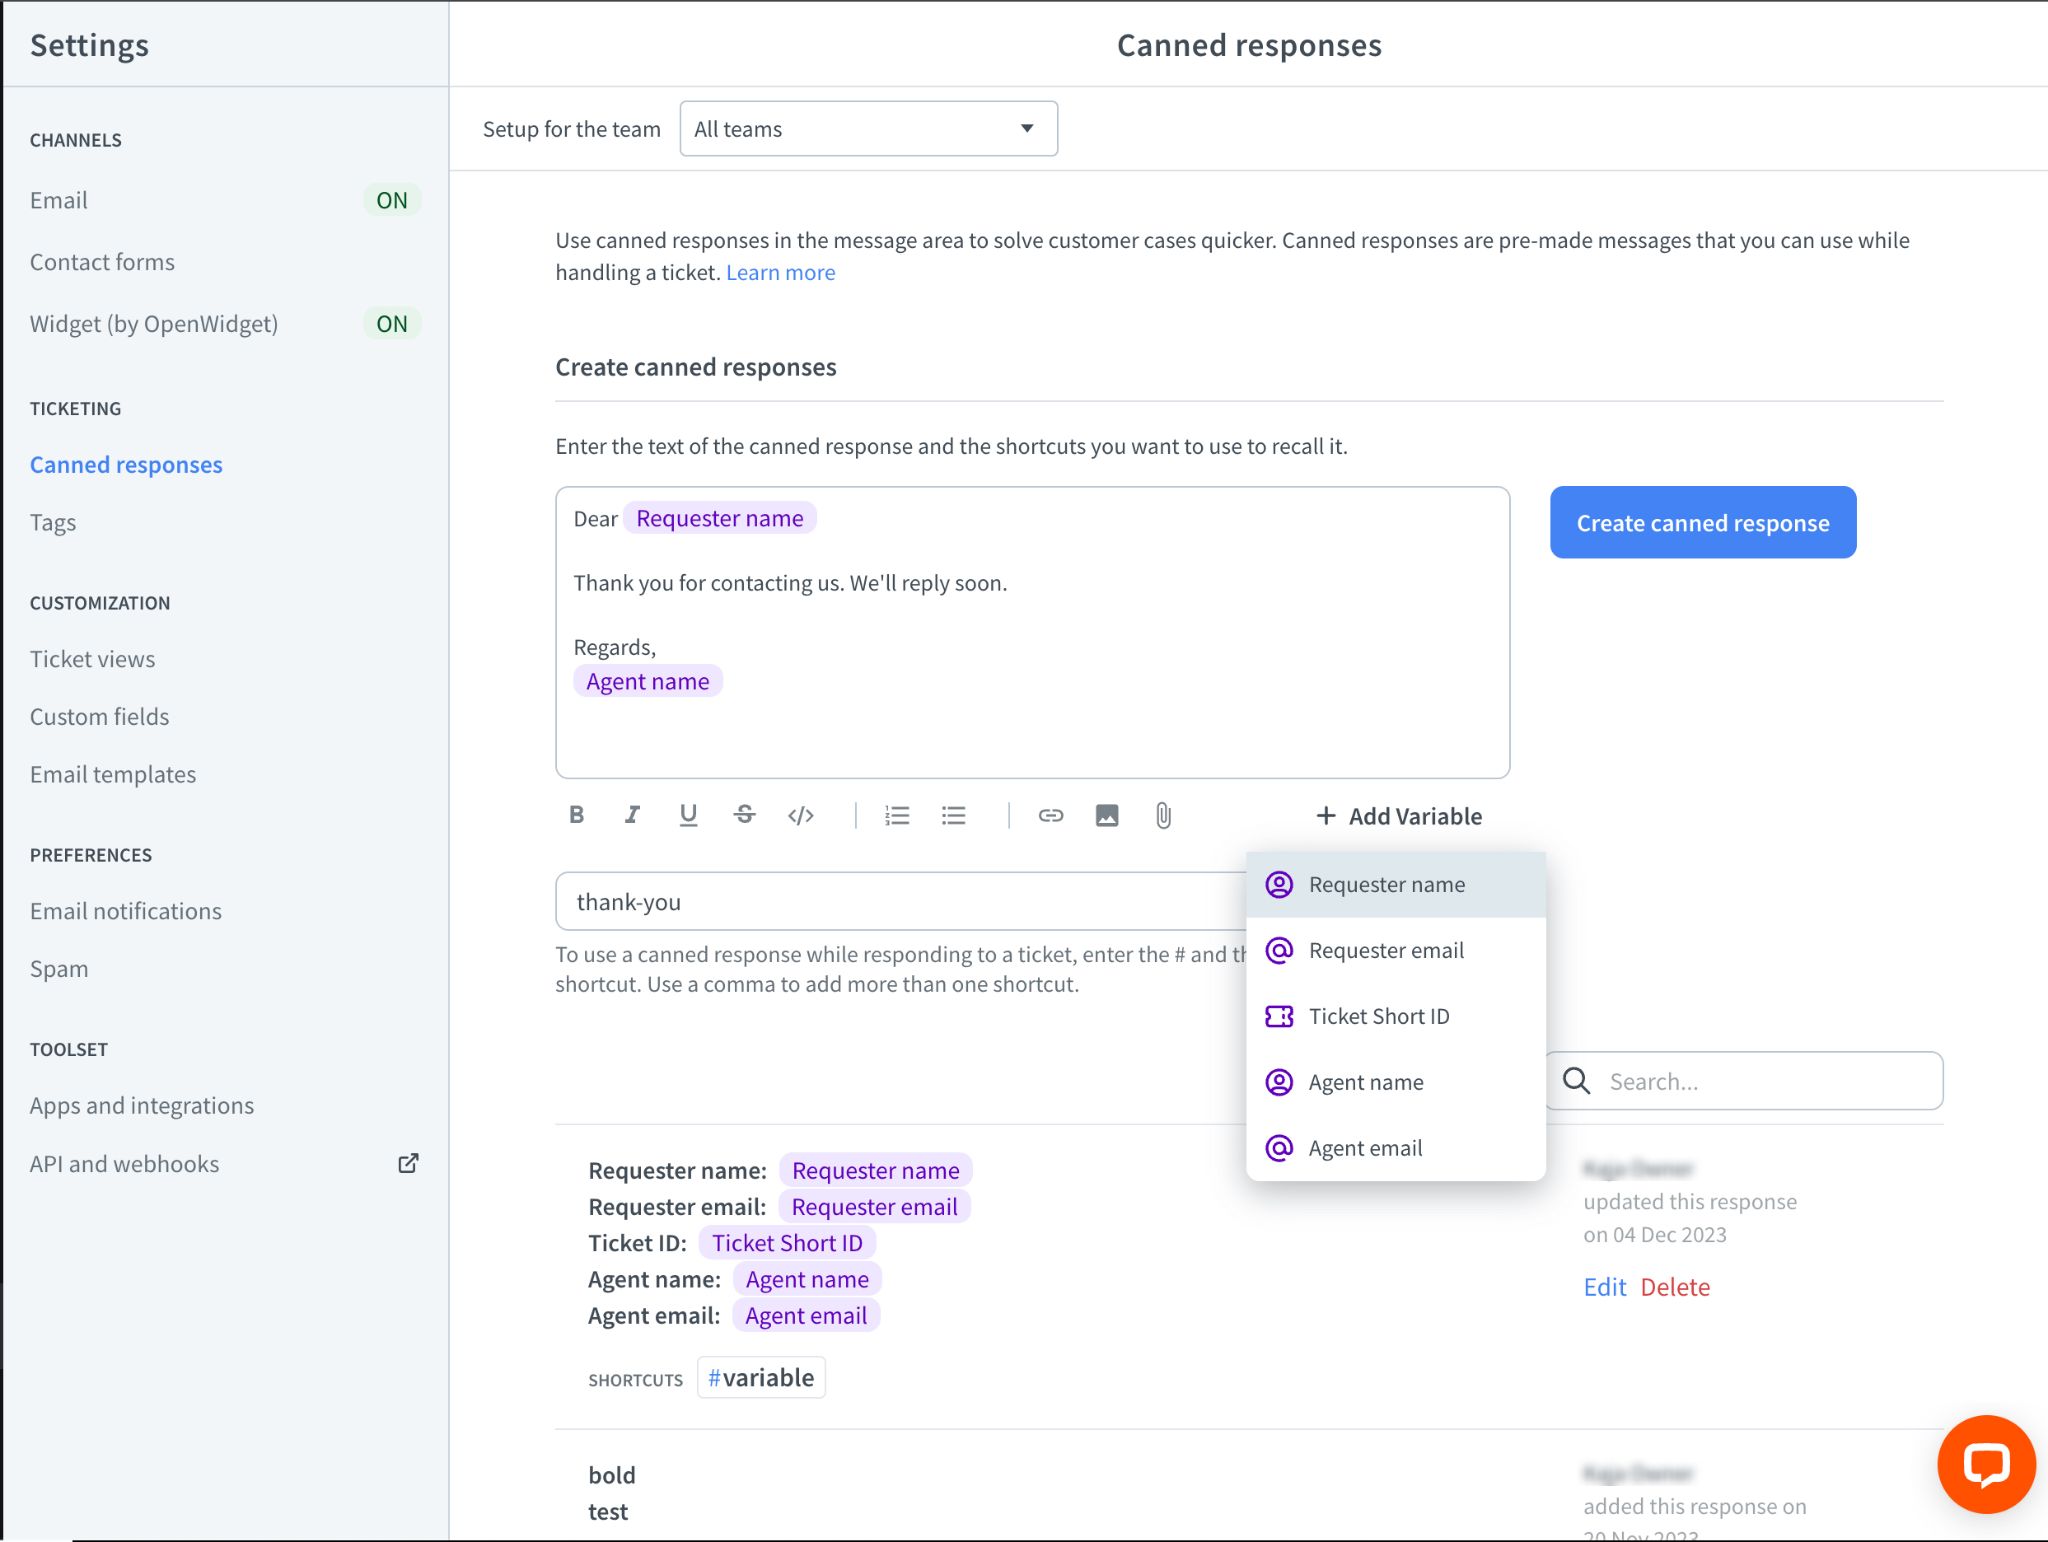
Task: Edit the variable canned response
Action: point(1604,1287)
